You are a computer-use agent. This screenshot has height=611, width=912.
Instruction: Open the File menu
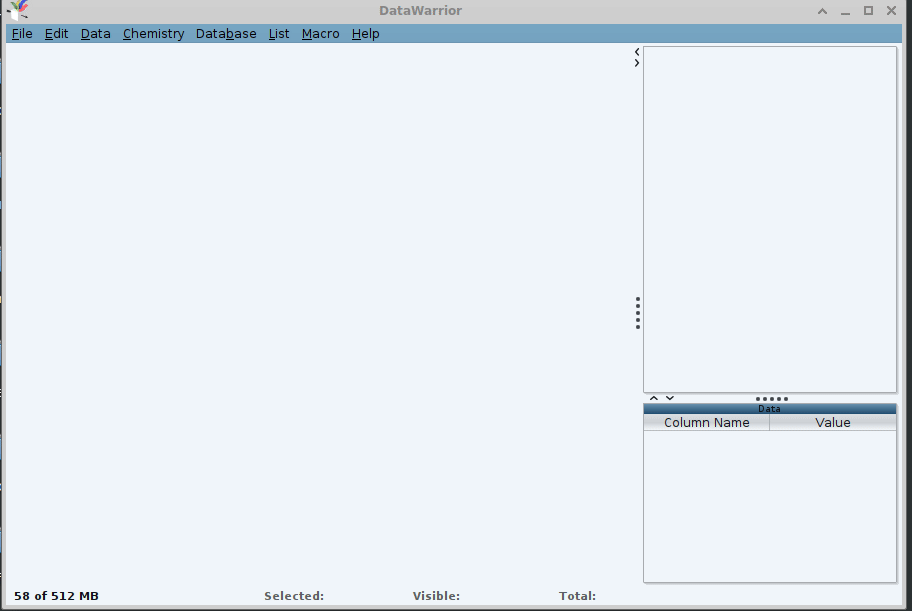[22, 34]
